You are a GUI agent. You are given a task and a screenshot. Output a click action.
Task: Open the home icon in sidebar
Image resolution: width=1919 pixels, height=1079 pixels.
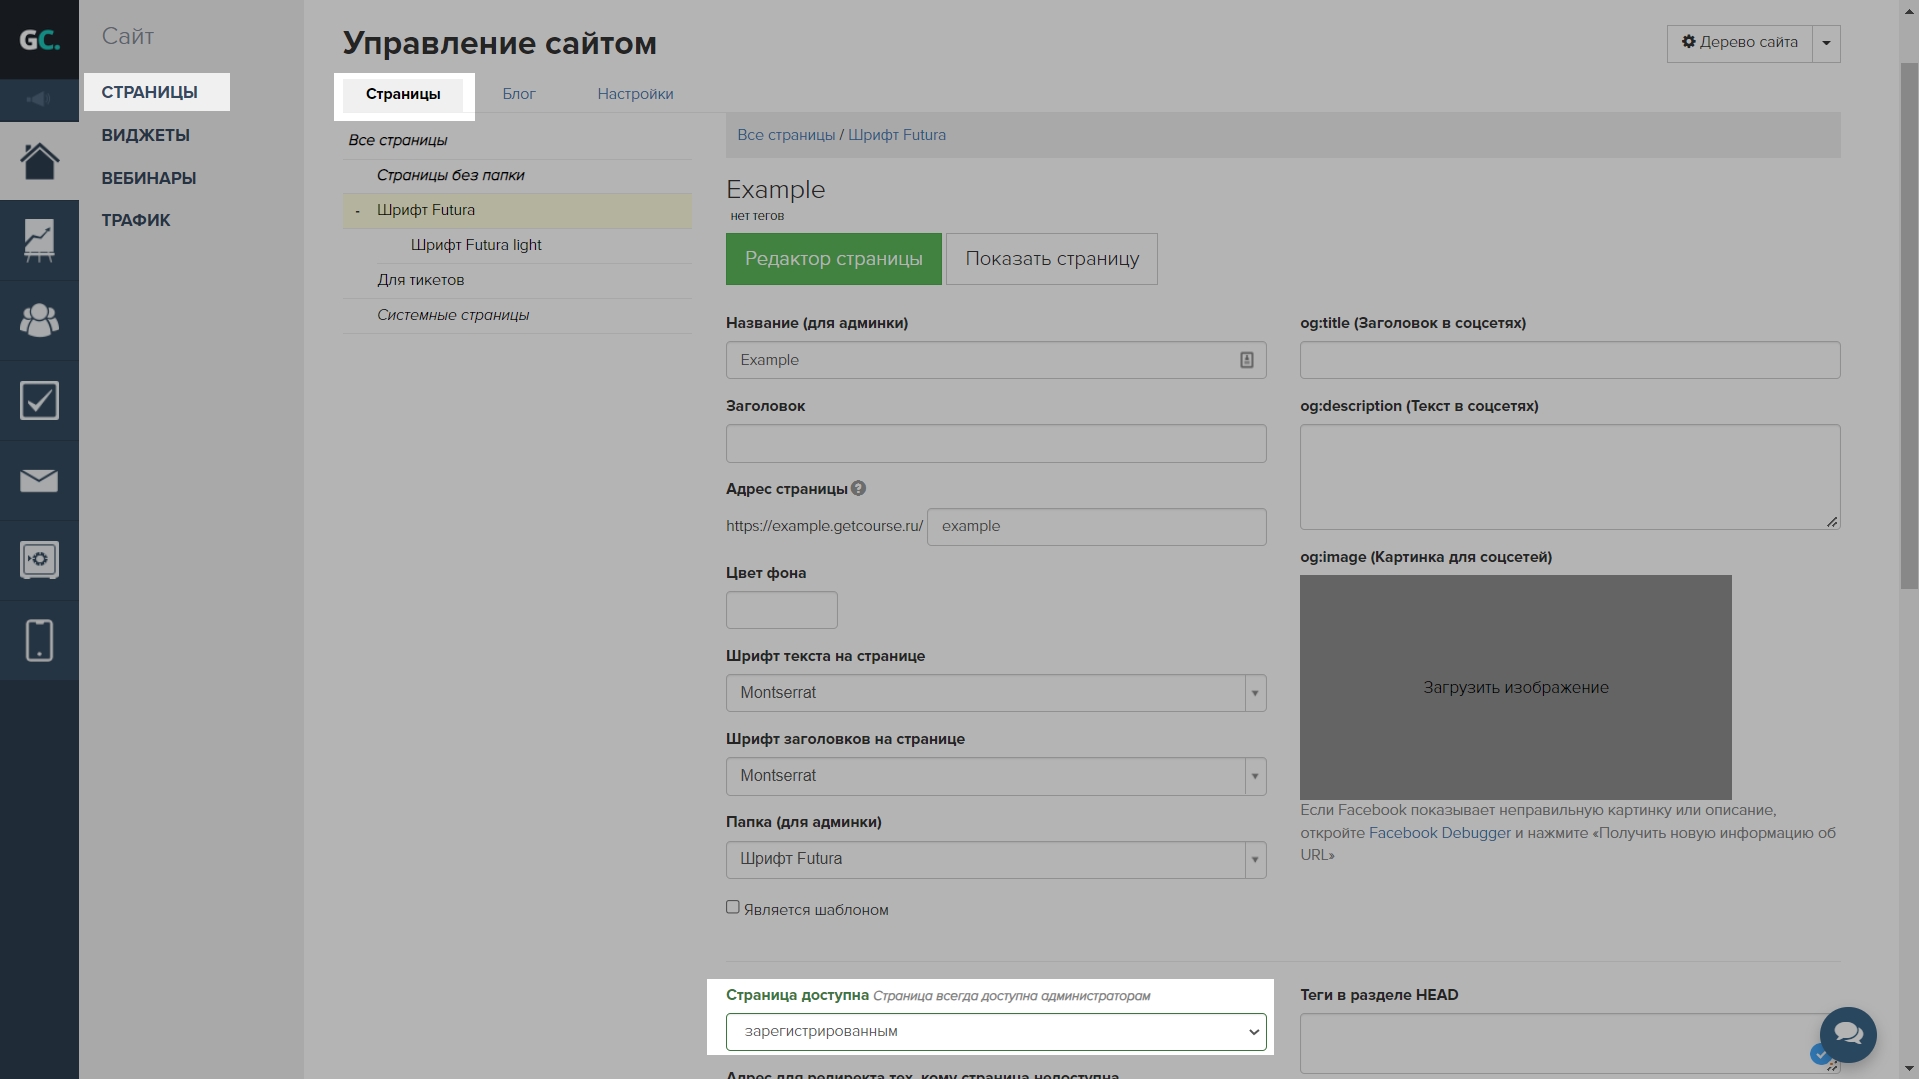[x=39, y=161]
